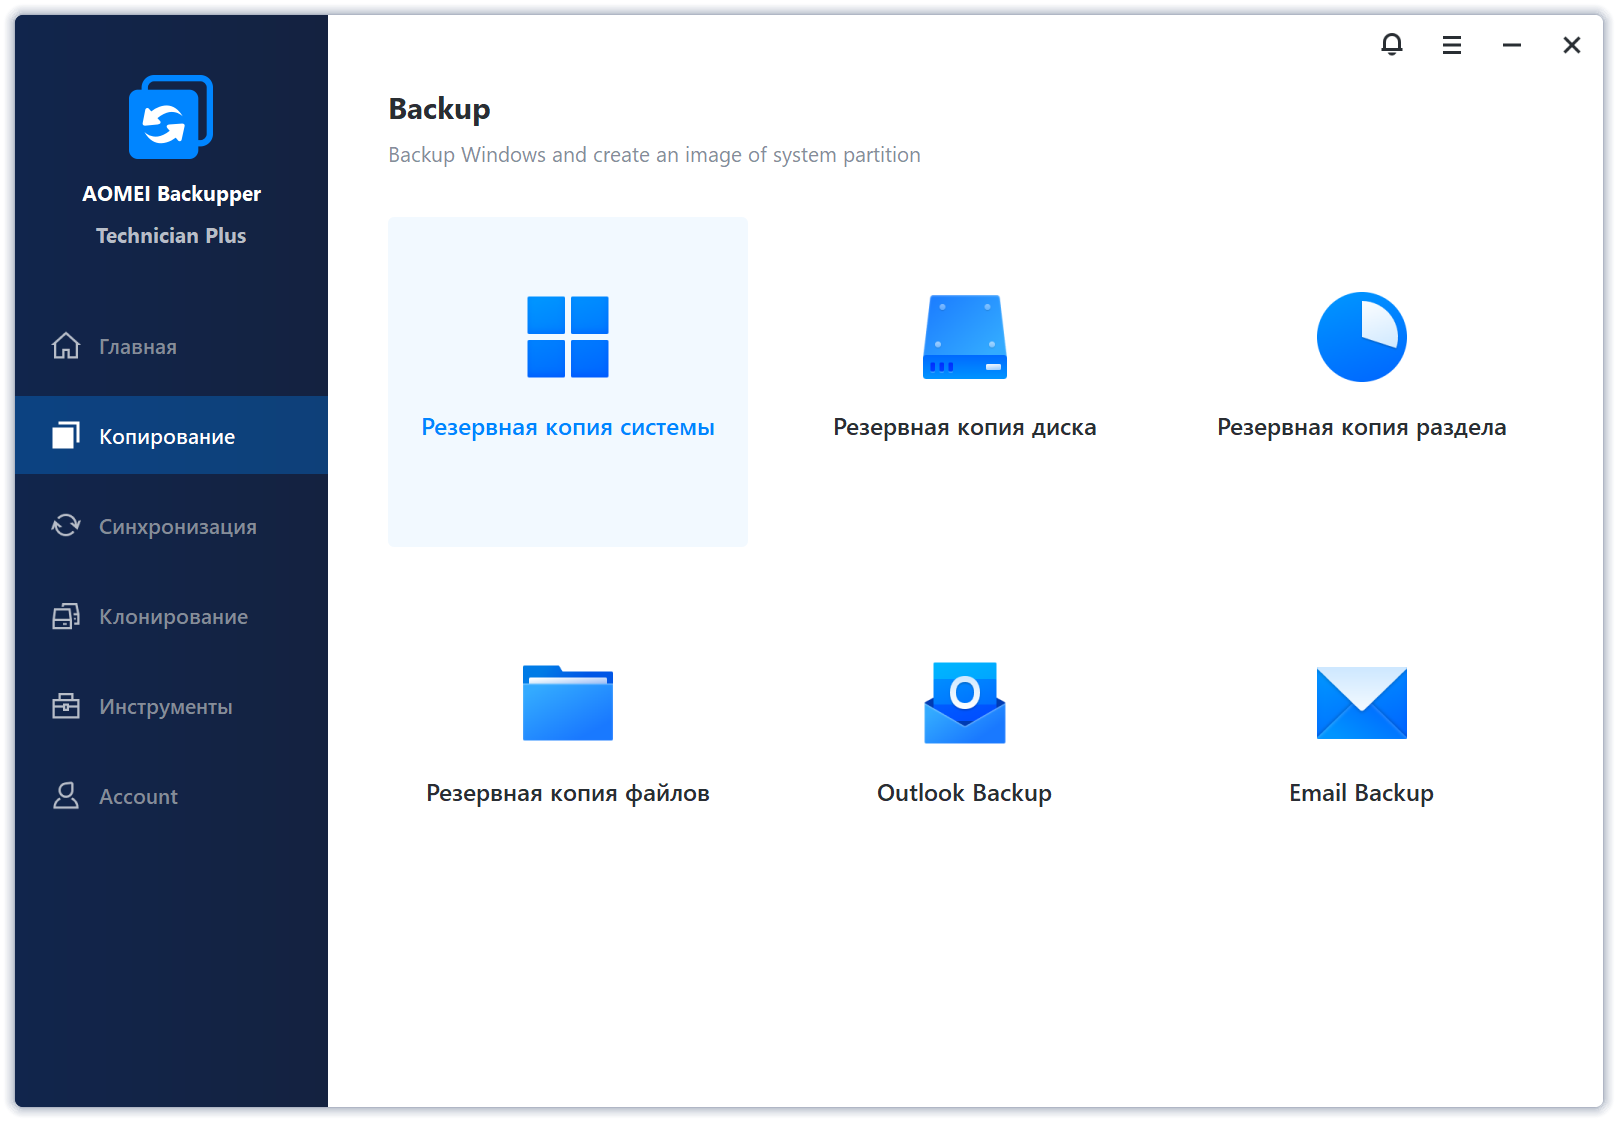Open the Клонирование section
This screenshot has height=1122, width=1618.
(x=173, y=617)
